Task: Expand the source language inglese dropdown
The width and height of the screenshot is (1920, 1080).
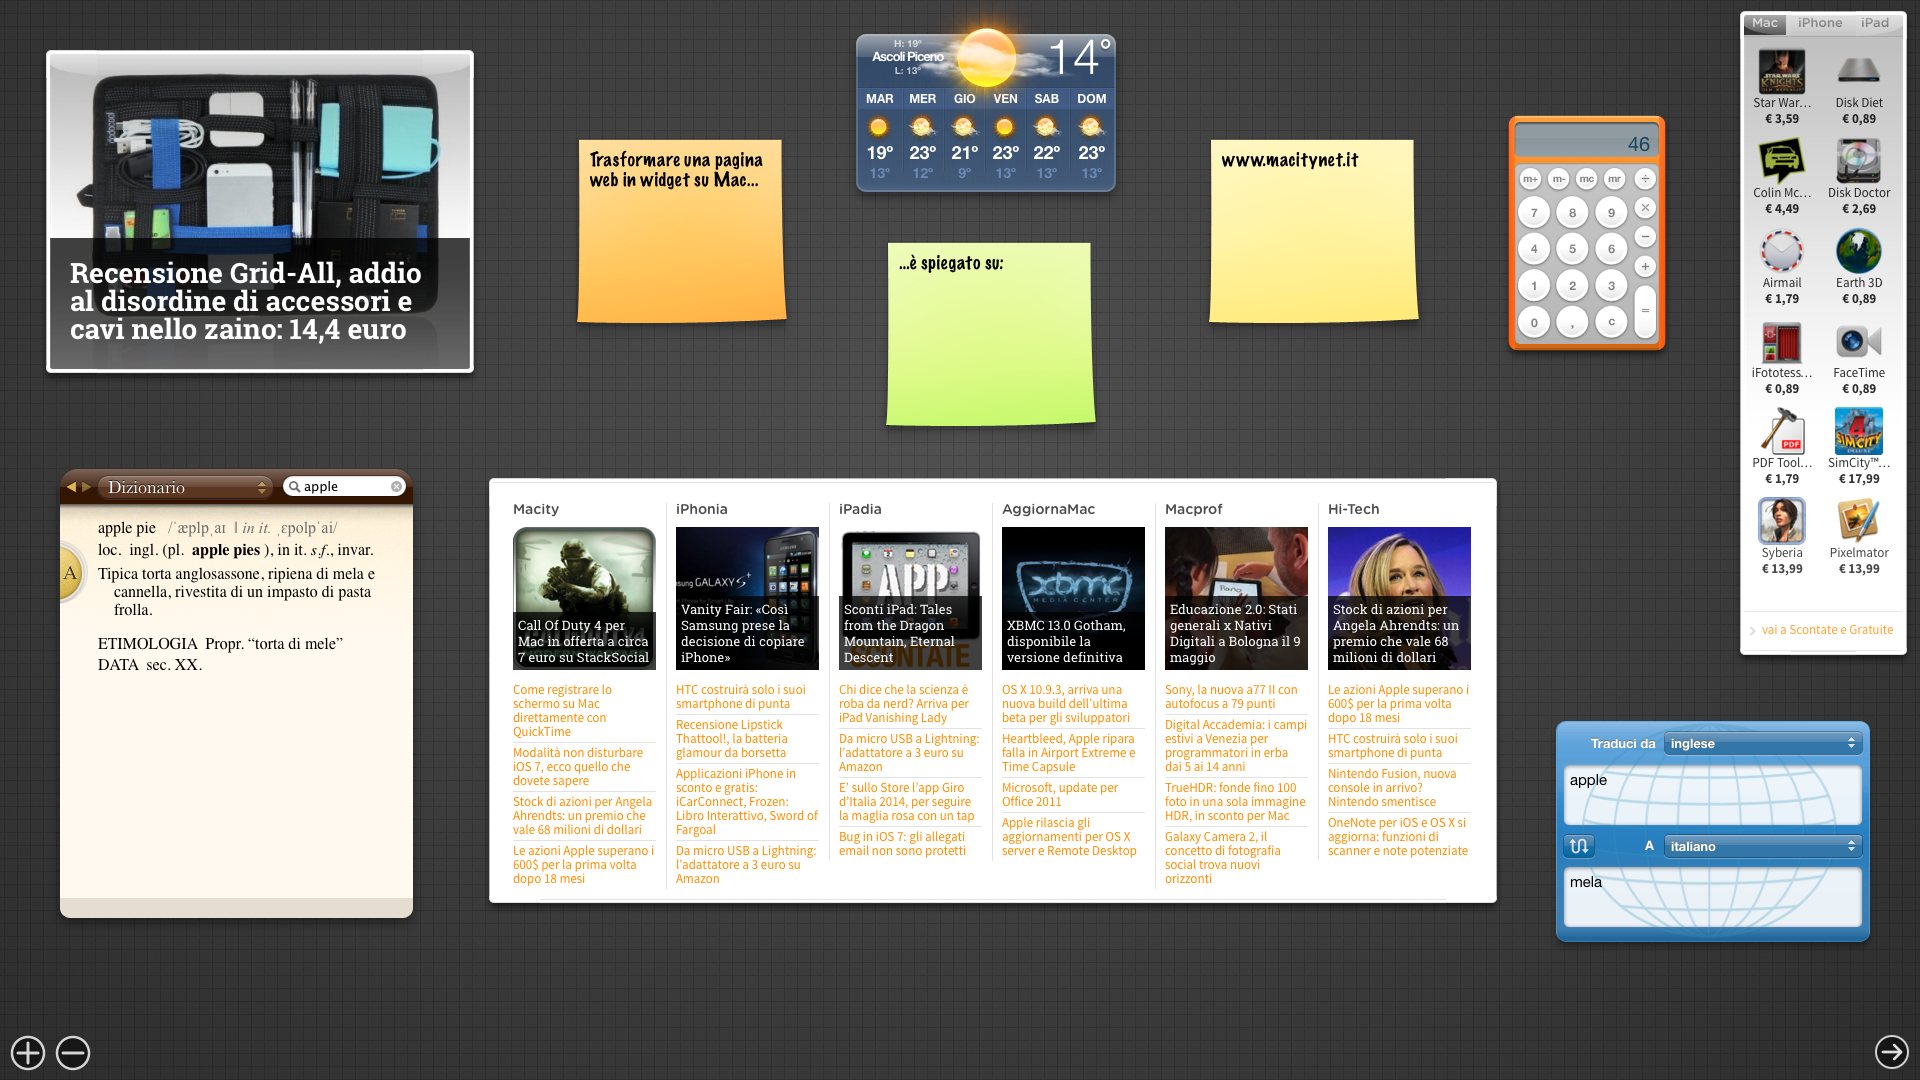Action: (1762, 744)
